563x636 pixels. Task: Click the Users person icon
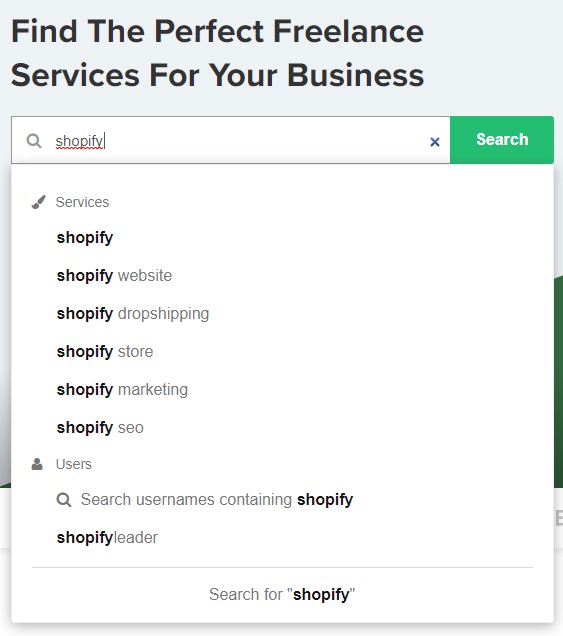coord(37,464)
